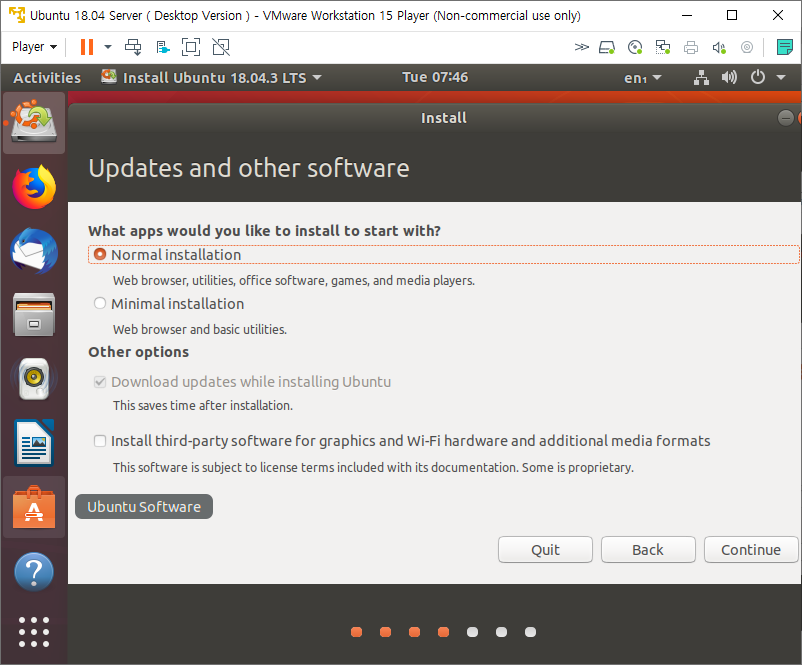Click the Ubuntu network status icon
The width and height of the screenshot is (802, 665).
[701, 77]
